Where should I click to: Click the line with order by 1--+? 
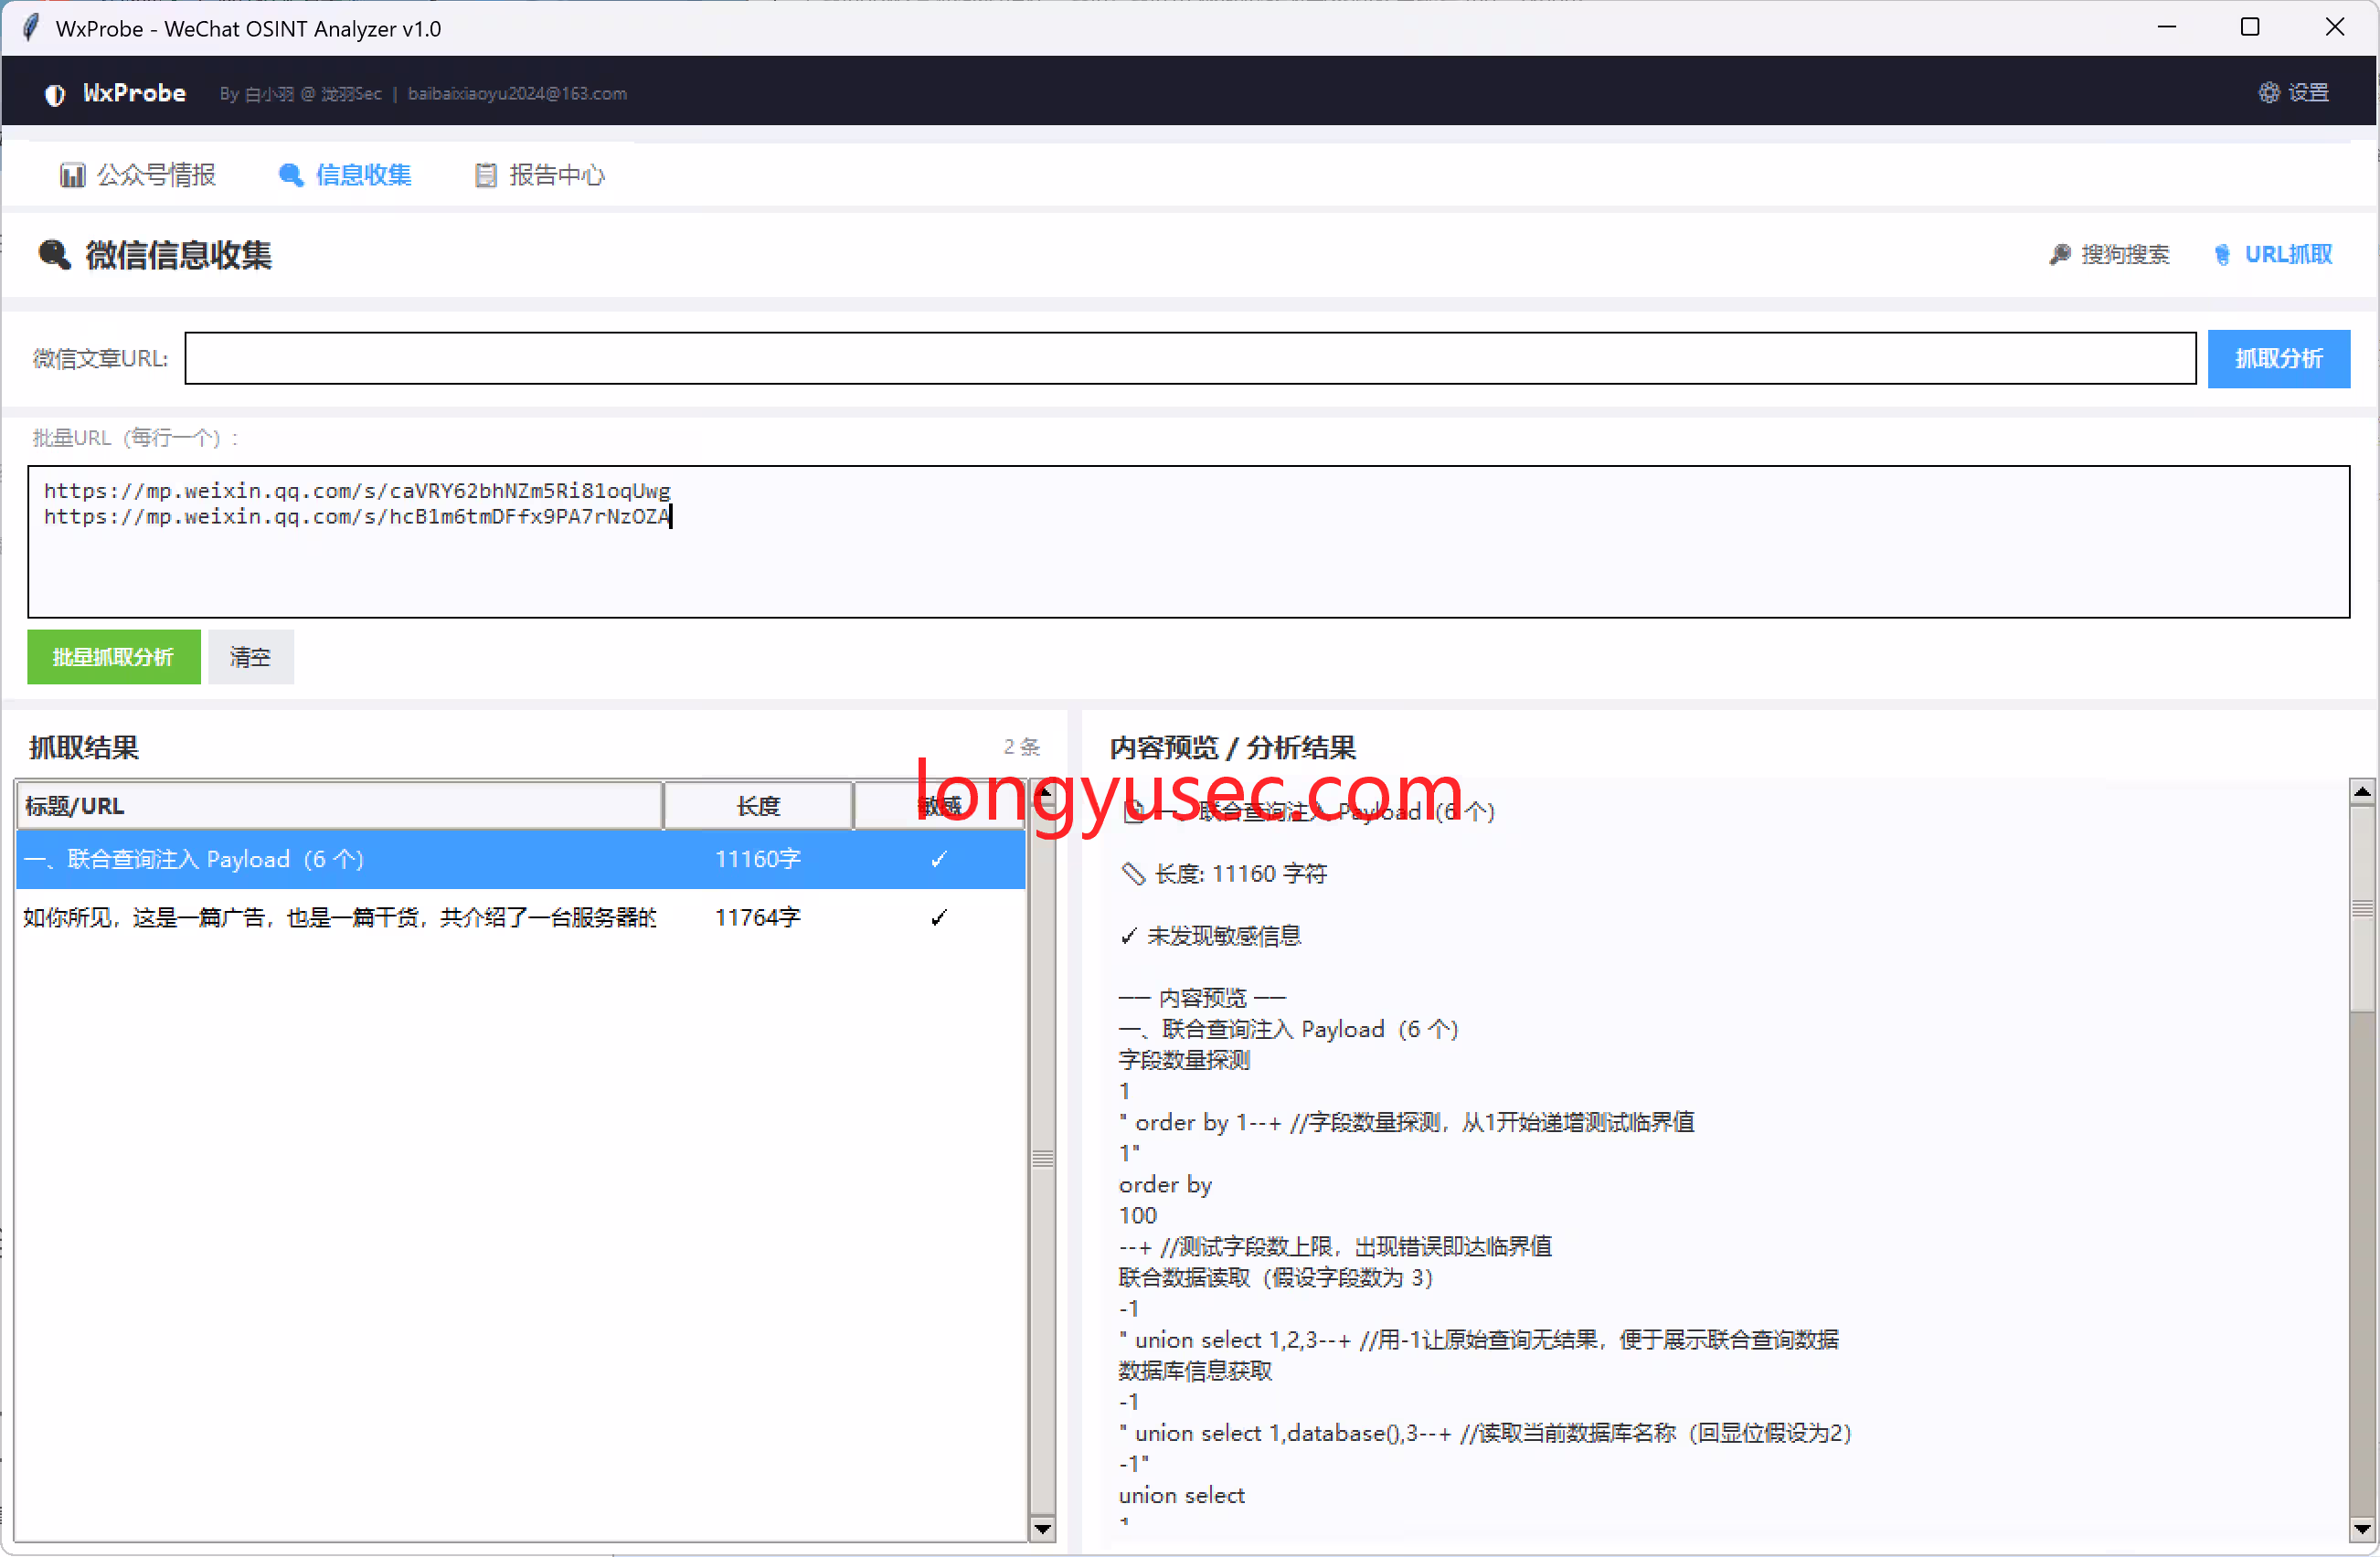[1407, 1123]
